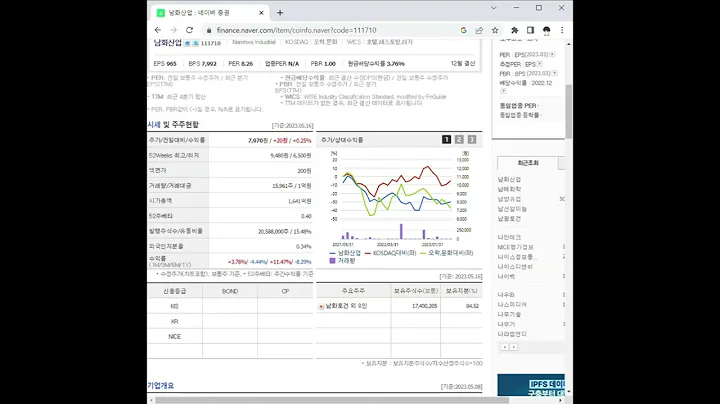Open 나라엠앤디 in sidebar list
This screenshot has width=720, height=404.
point(512,334)
